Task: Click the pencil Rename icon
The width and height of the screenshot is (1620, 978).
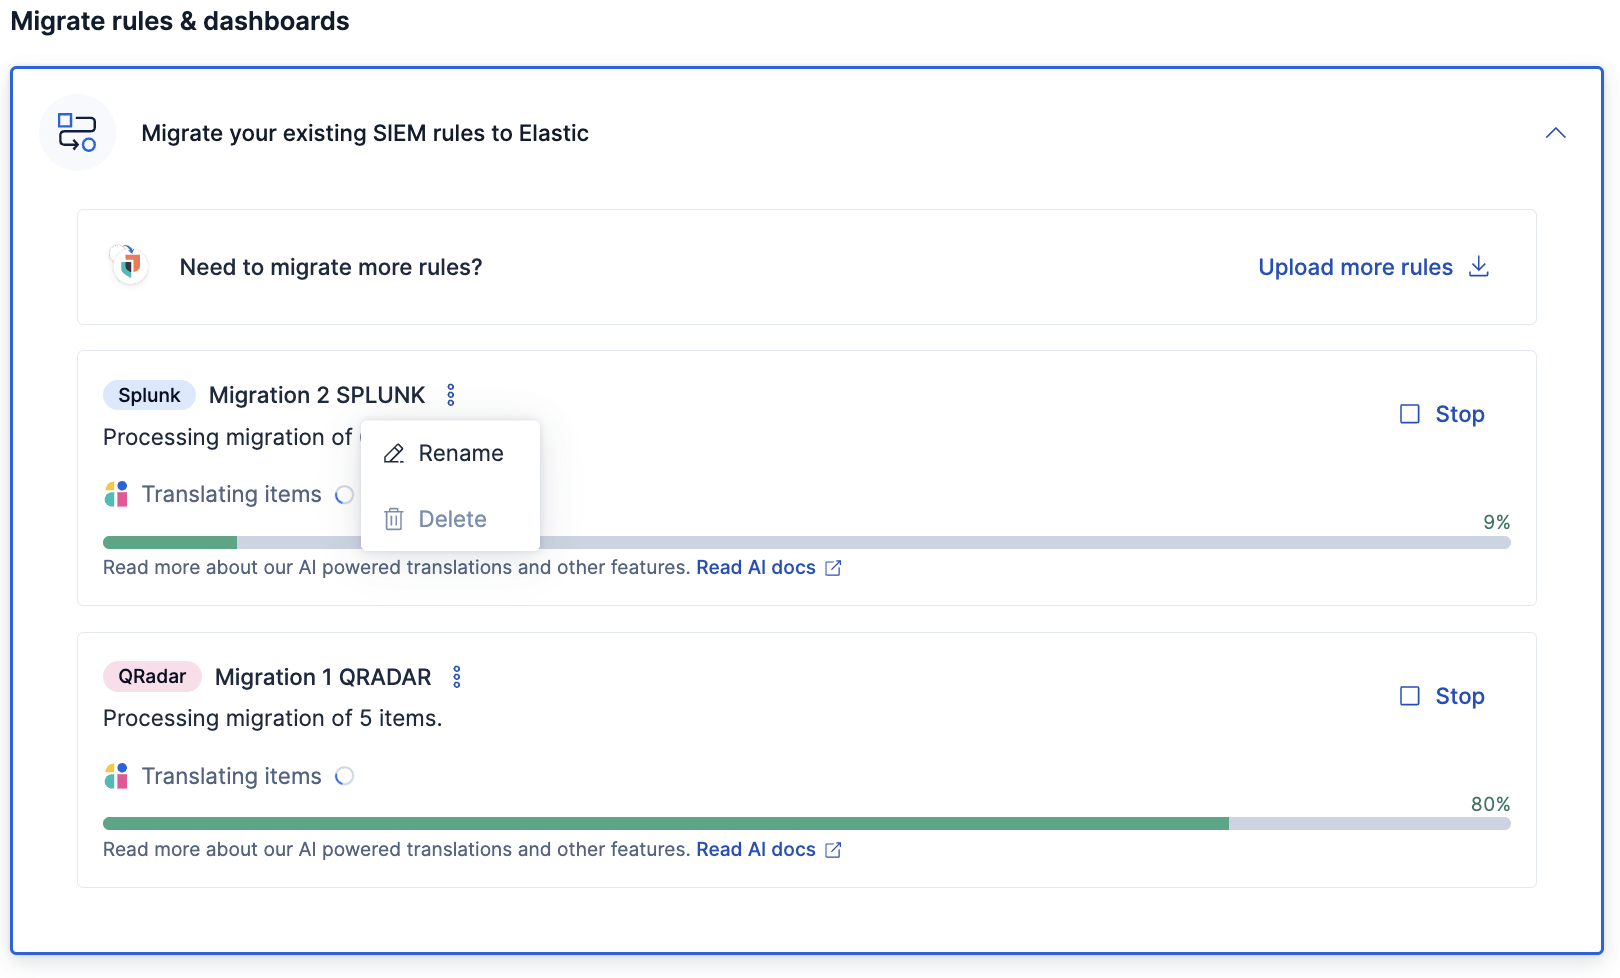Action: tap(394, 454)
